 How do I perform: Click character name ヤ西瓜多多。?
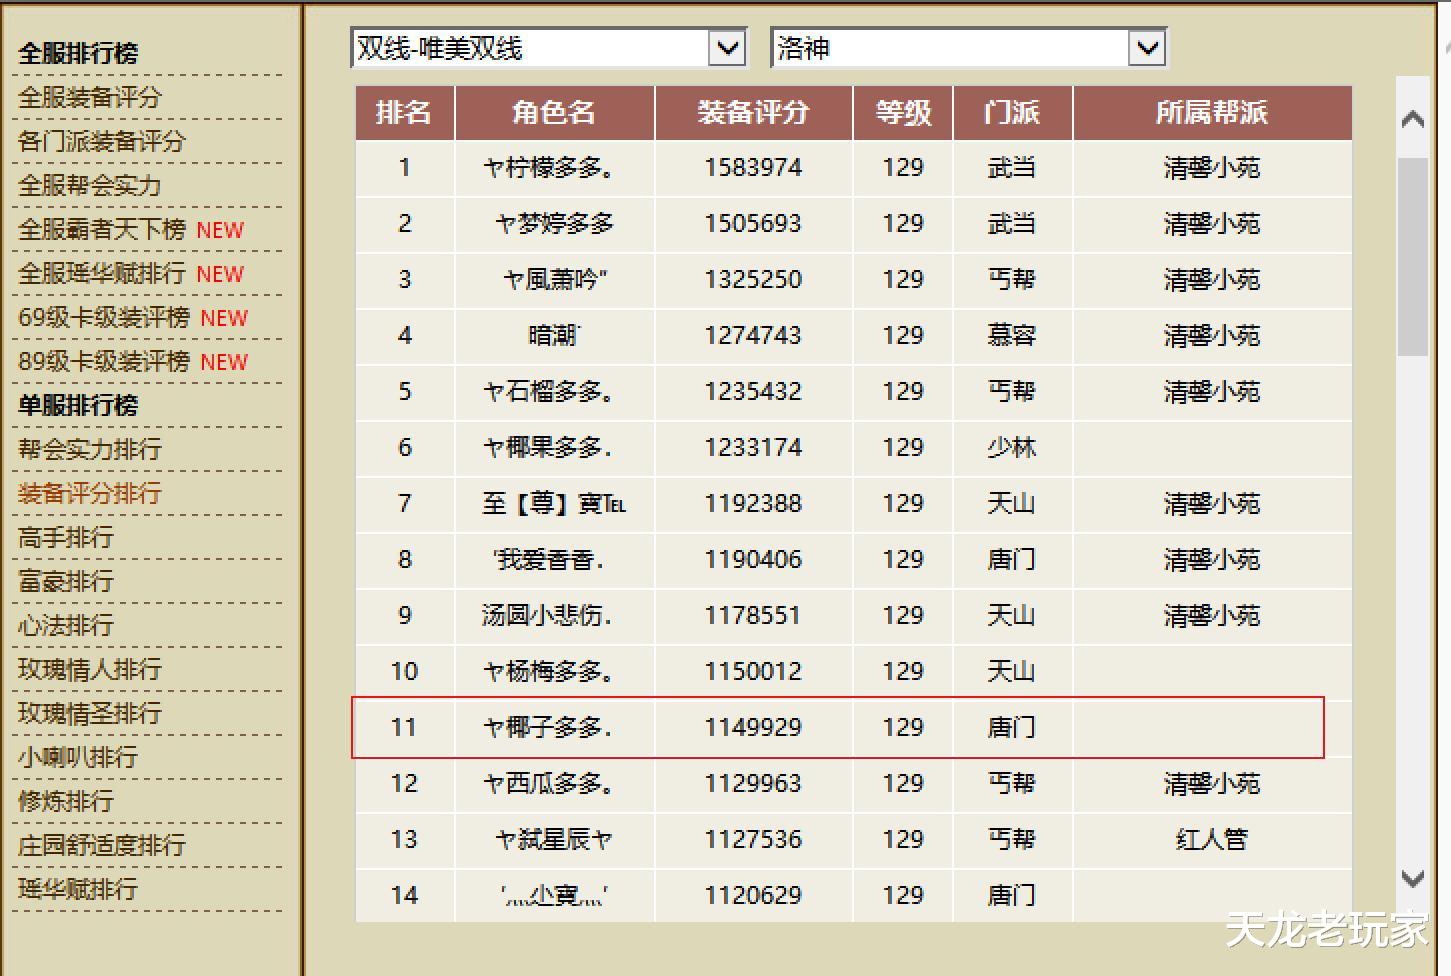coord(549,784)
